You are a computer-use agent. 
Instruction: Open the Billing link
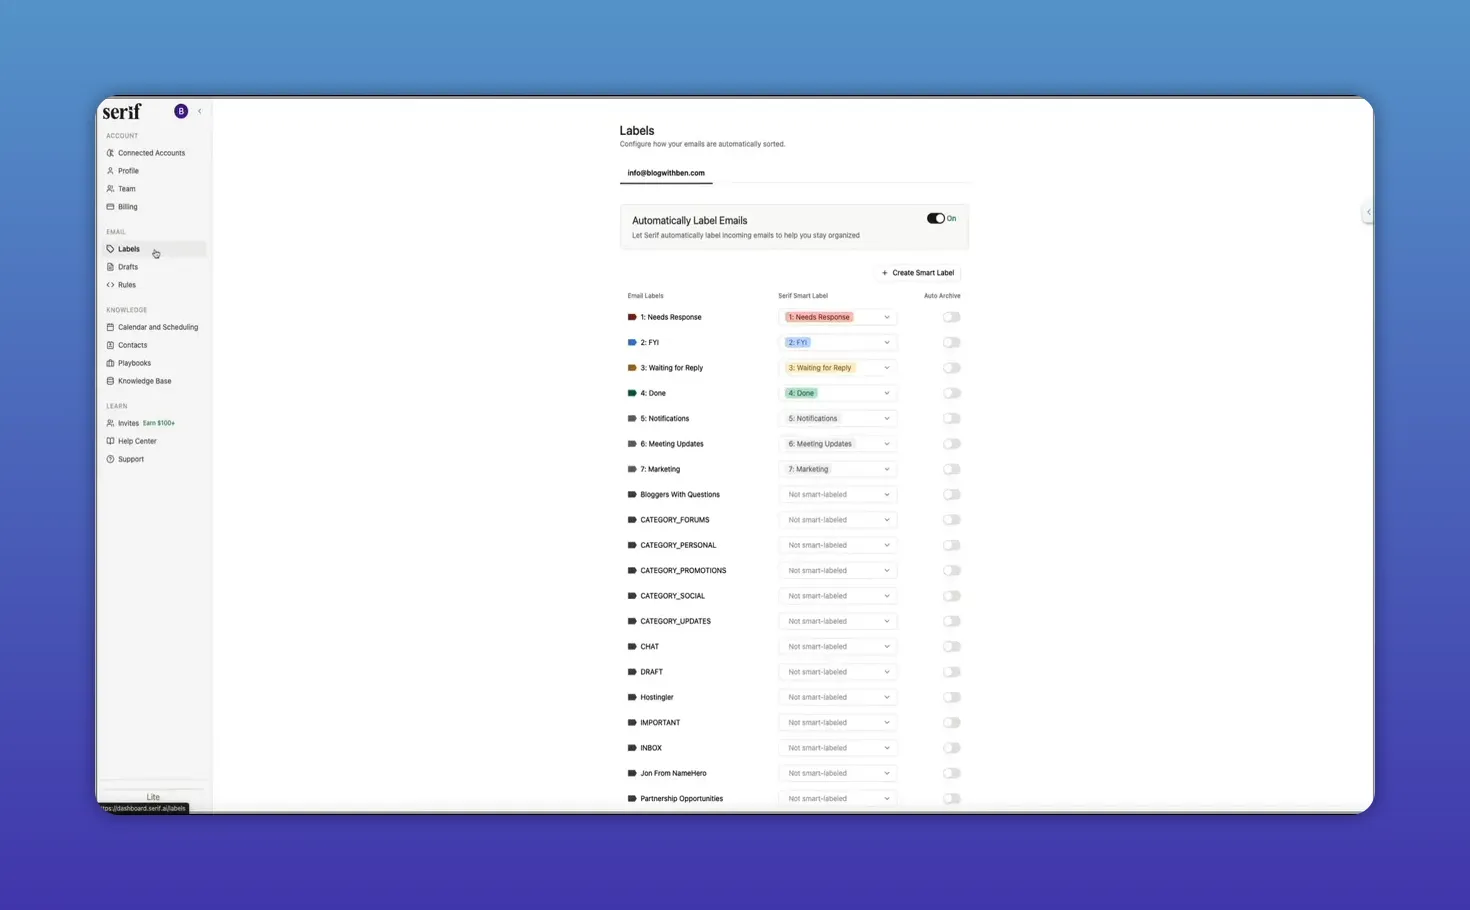click(x=155, y=207)
